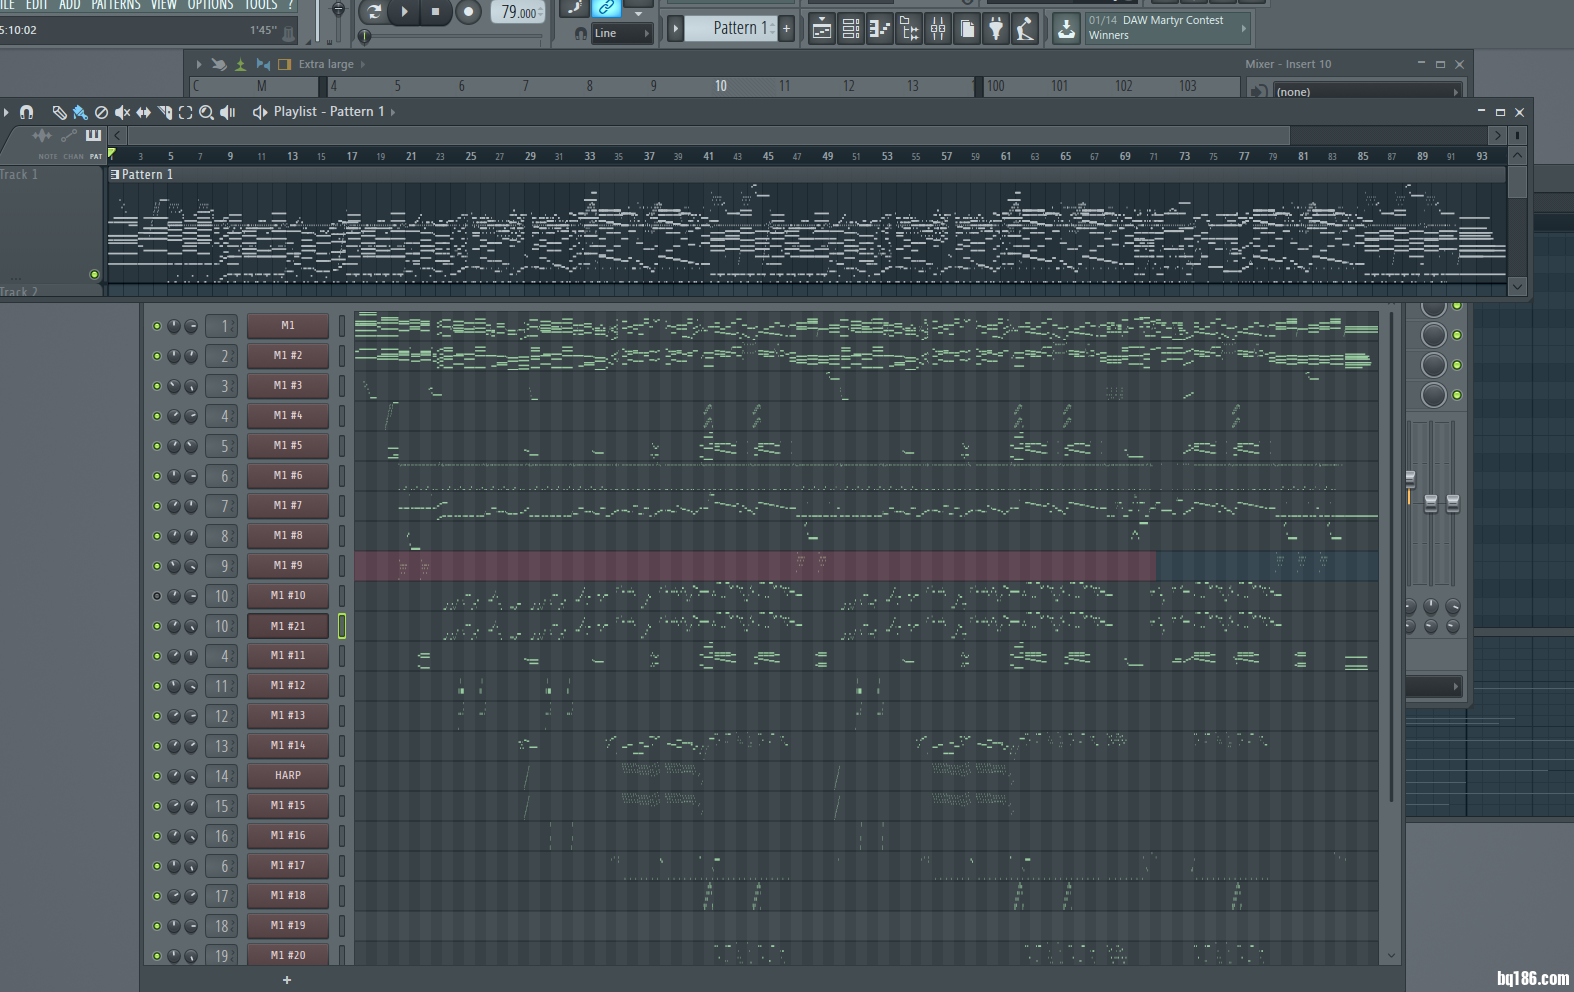Click the plus button beside Pattern 1
The height and width of the screenshot is (992, 1574).
(x=787, y=29)
